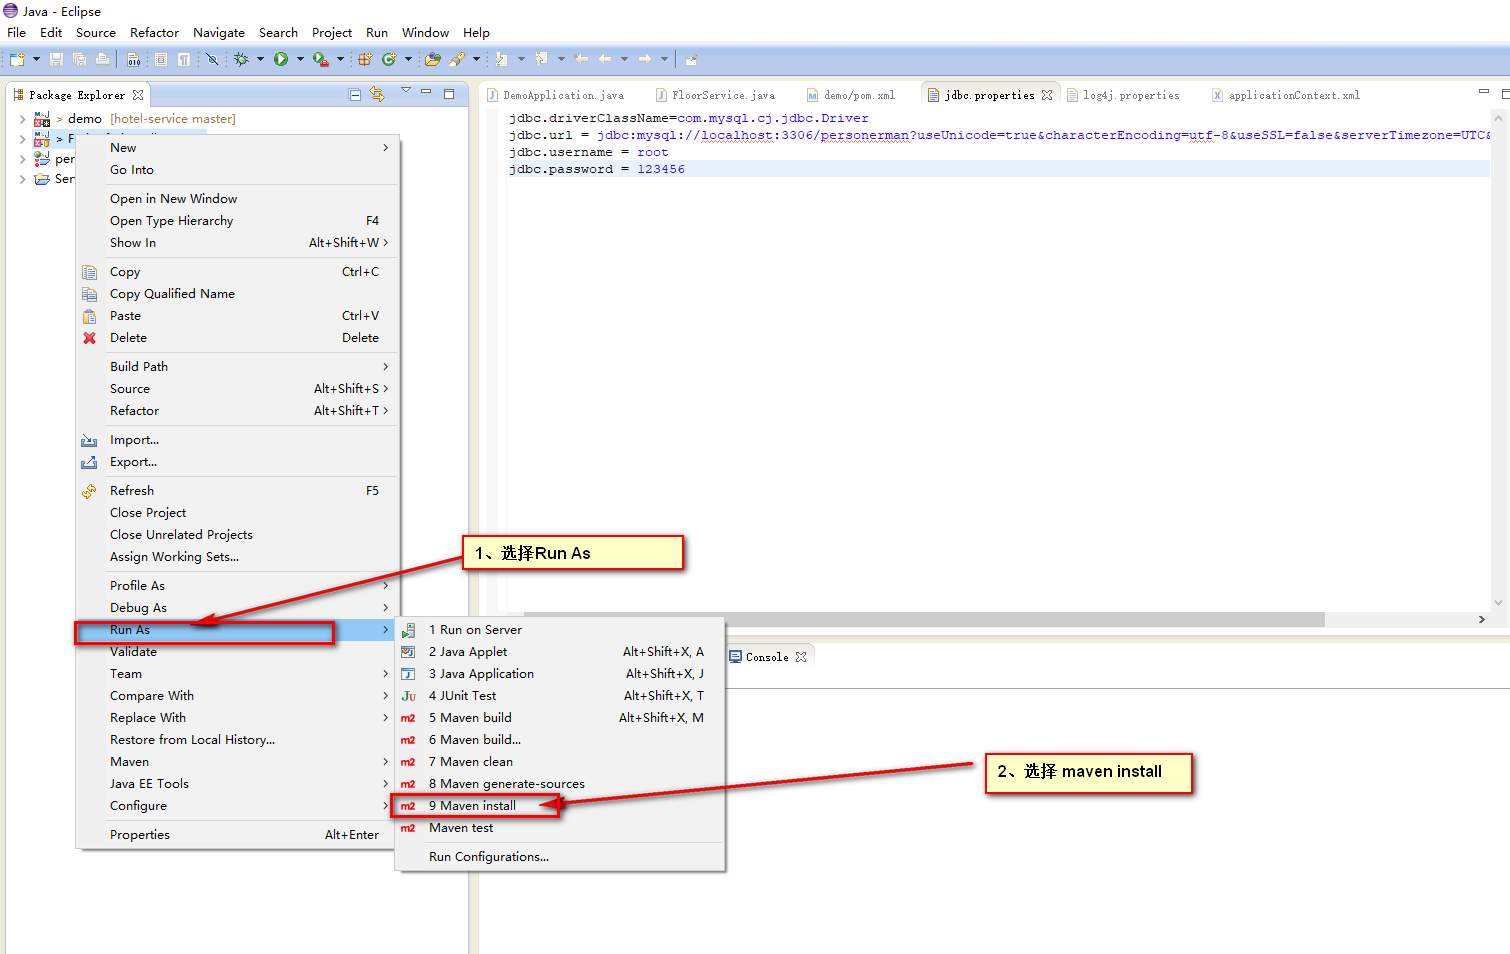This screenshot has height=954, width=1510.
Task: Switch to the FloorService.java tab
Action: (715, 95)
